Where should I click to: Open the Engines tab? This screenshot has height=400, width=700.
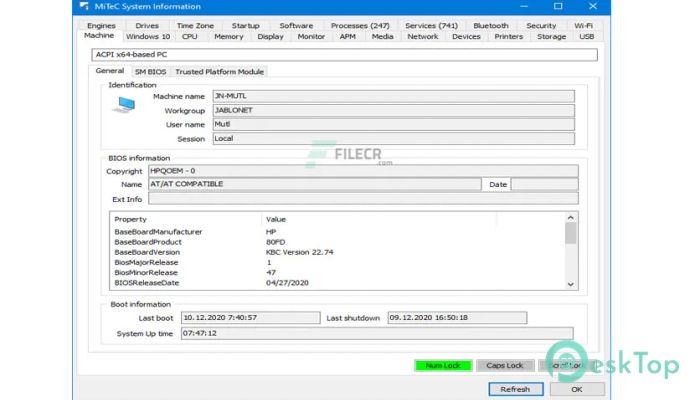101,25
